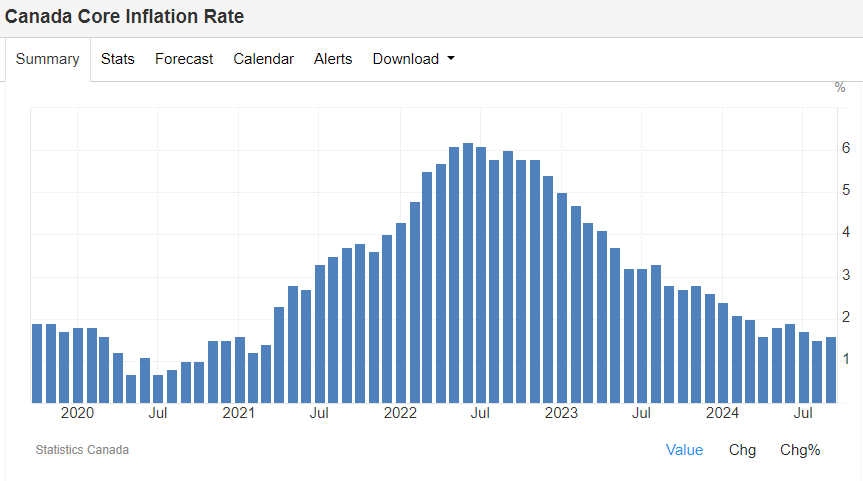Click the 2022 x-axis label
The image size is (863, 481).
(x=400, y=413)
